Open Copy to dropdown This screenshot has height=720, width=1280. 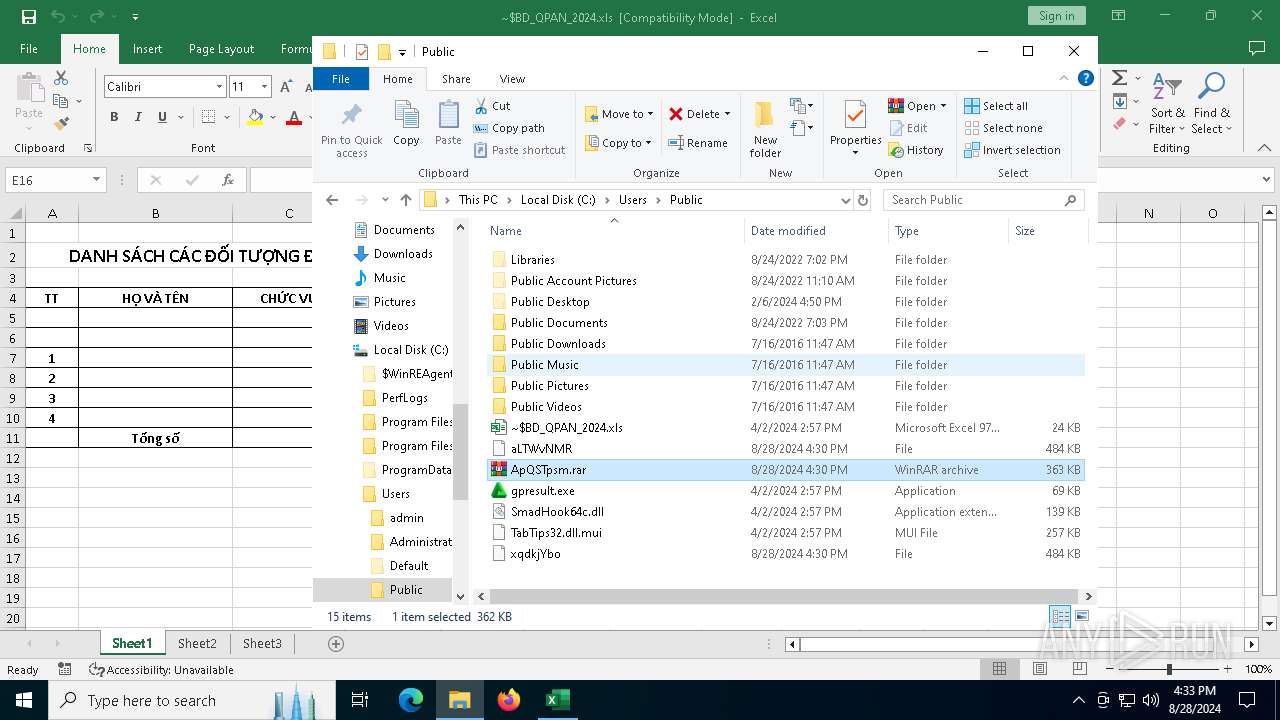[x=619, y=143]
